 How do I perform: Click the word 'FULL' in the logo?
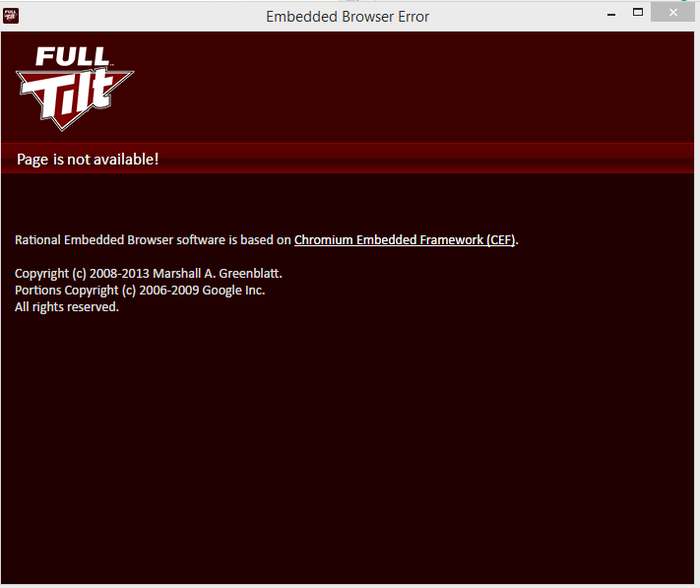(x=72, y=57)
